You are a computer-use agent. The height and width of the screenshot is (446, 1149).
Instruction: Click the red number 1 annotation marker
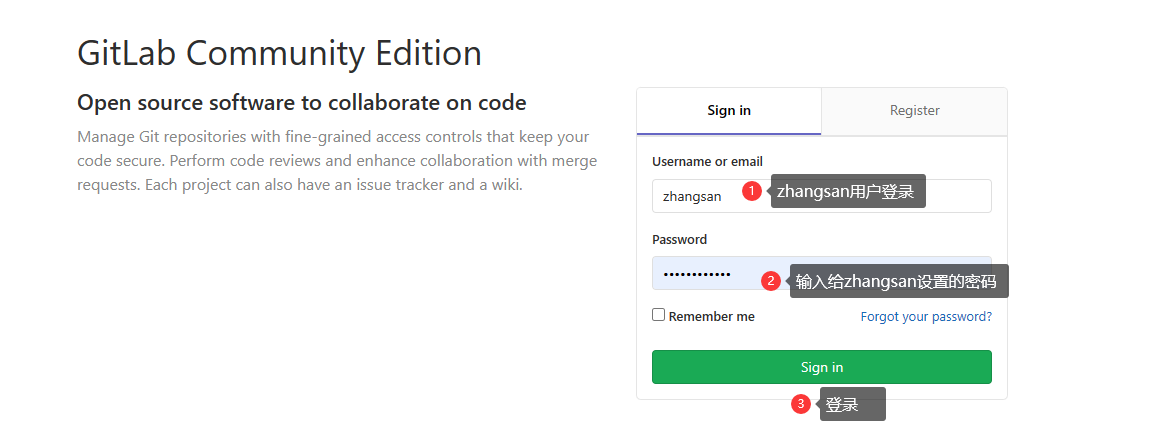(x=752, y=192)
